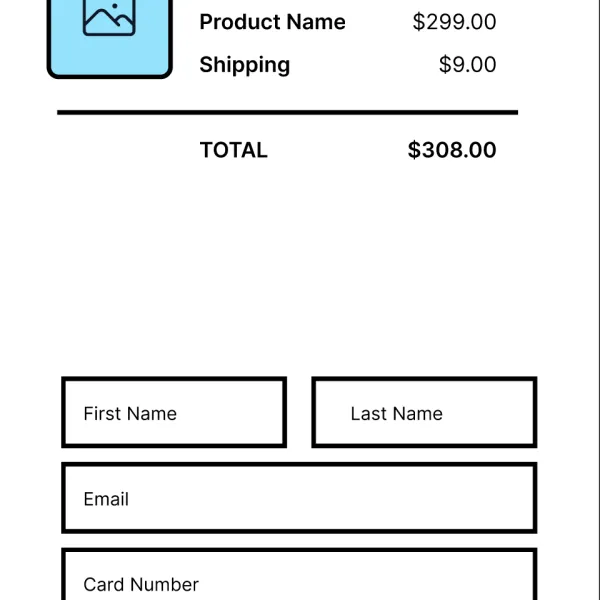Click the 'Card Number' placeholder text

[141, 584]
